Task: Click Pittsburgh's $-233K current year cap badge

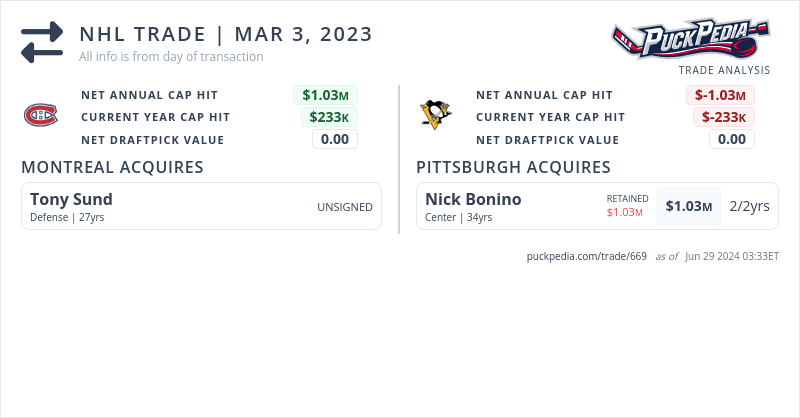Action: click(x=723, y=117)
